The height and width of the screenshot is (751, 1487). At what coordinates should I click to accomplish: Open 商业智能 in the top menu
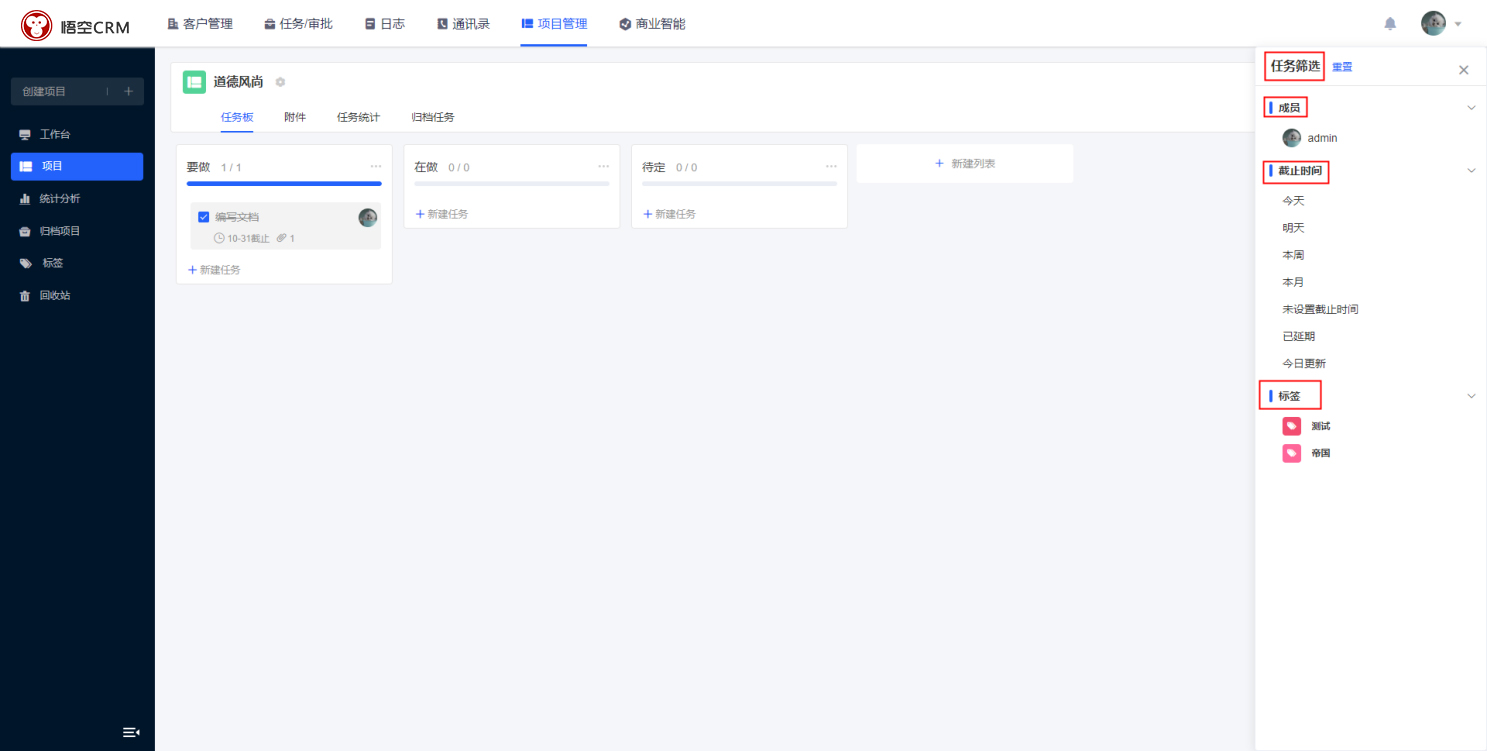click(652, 24)
